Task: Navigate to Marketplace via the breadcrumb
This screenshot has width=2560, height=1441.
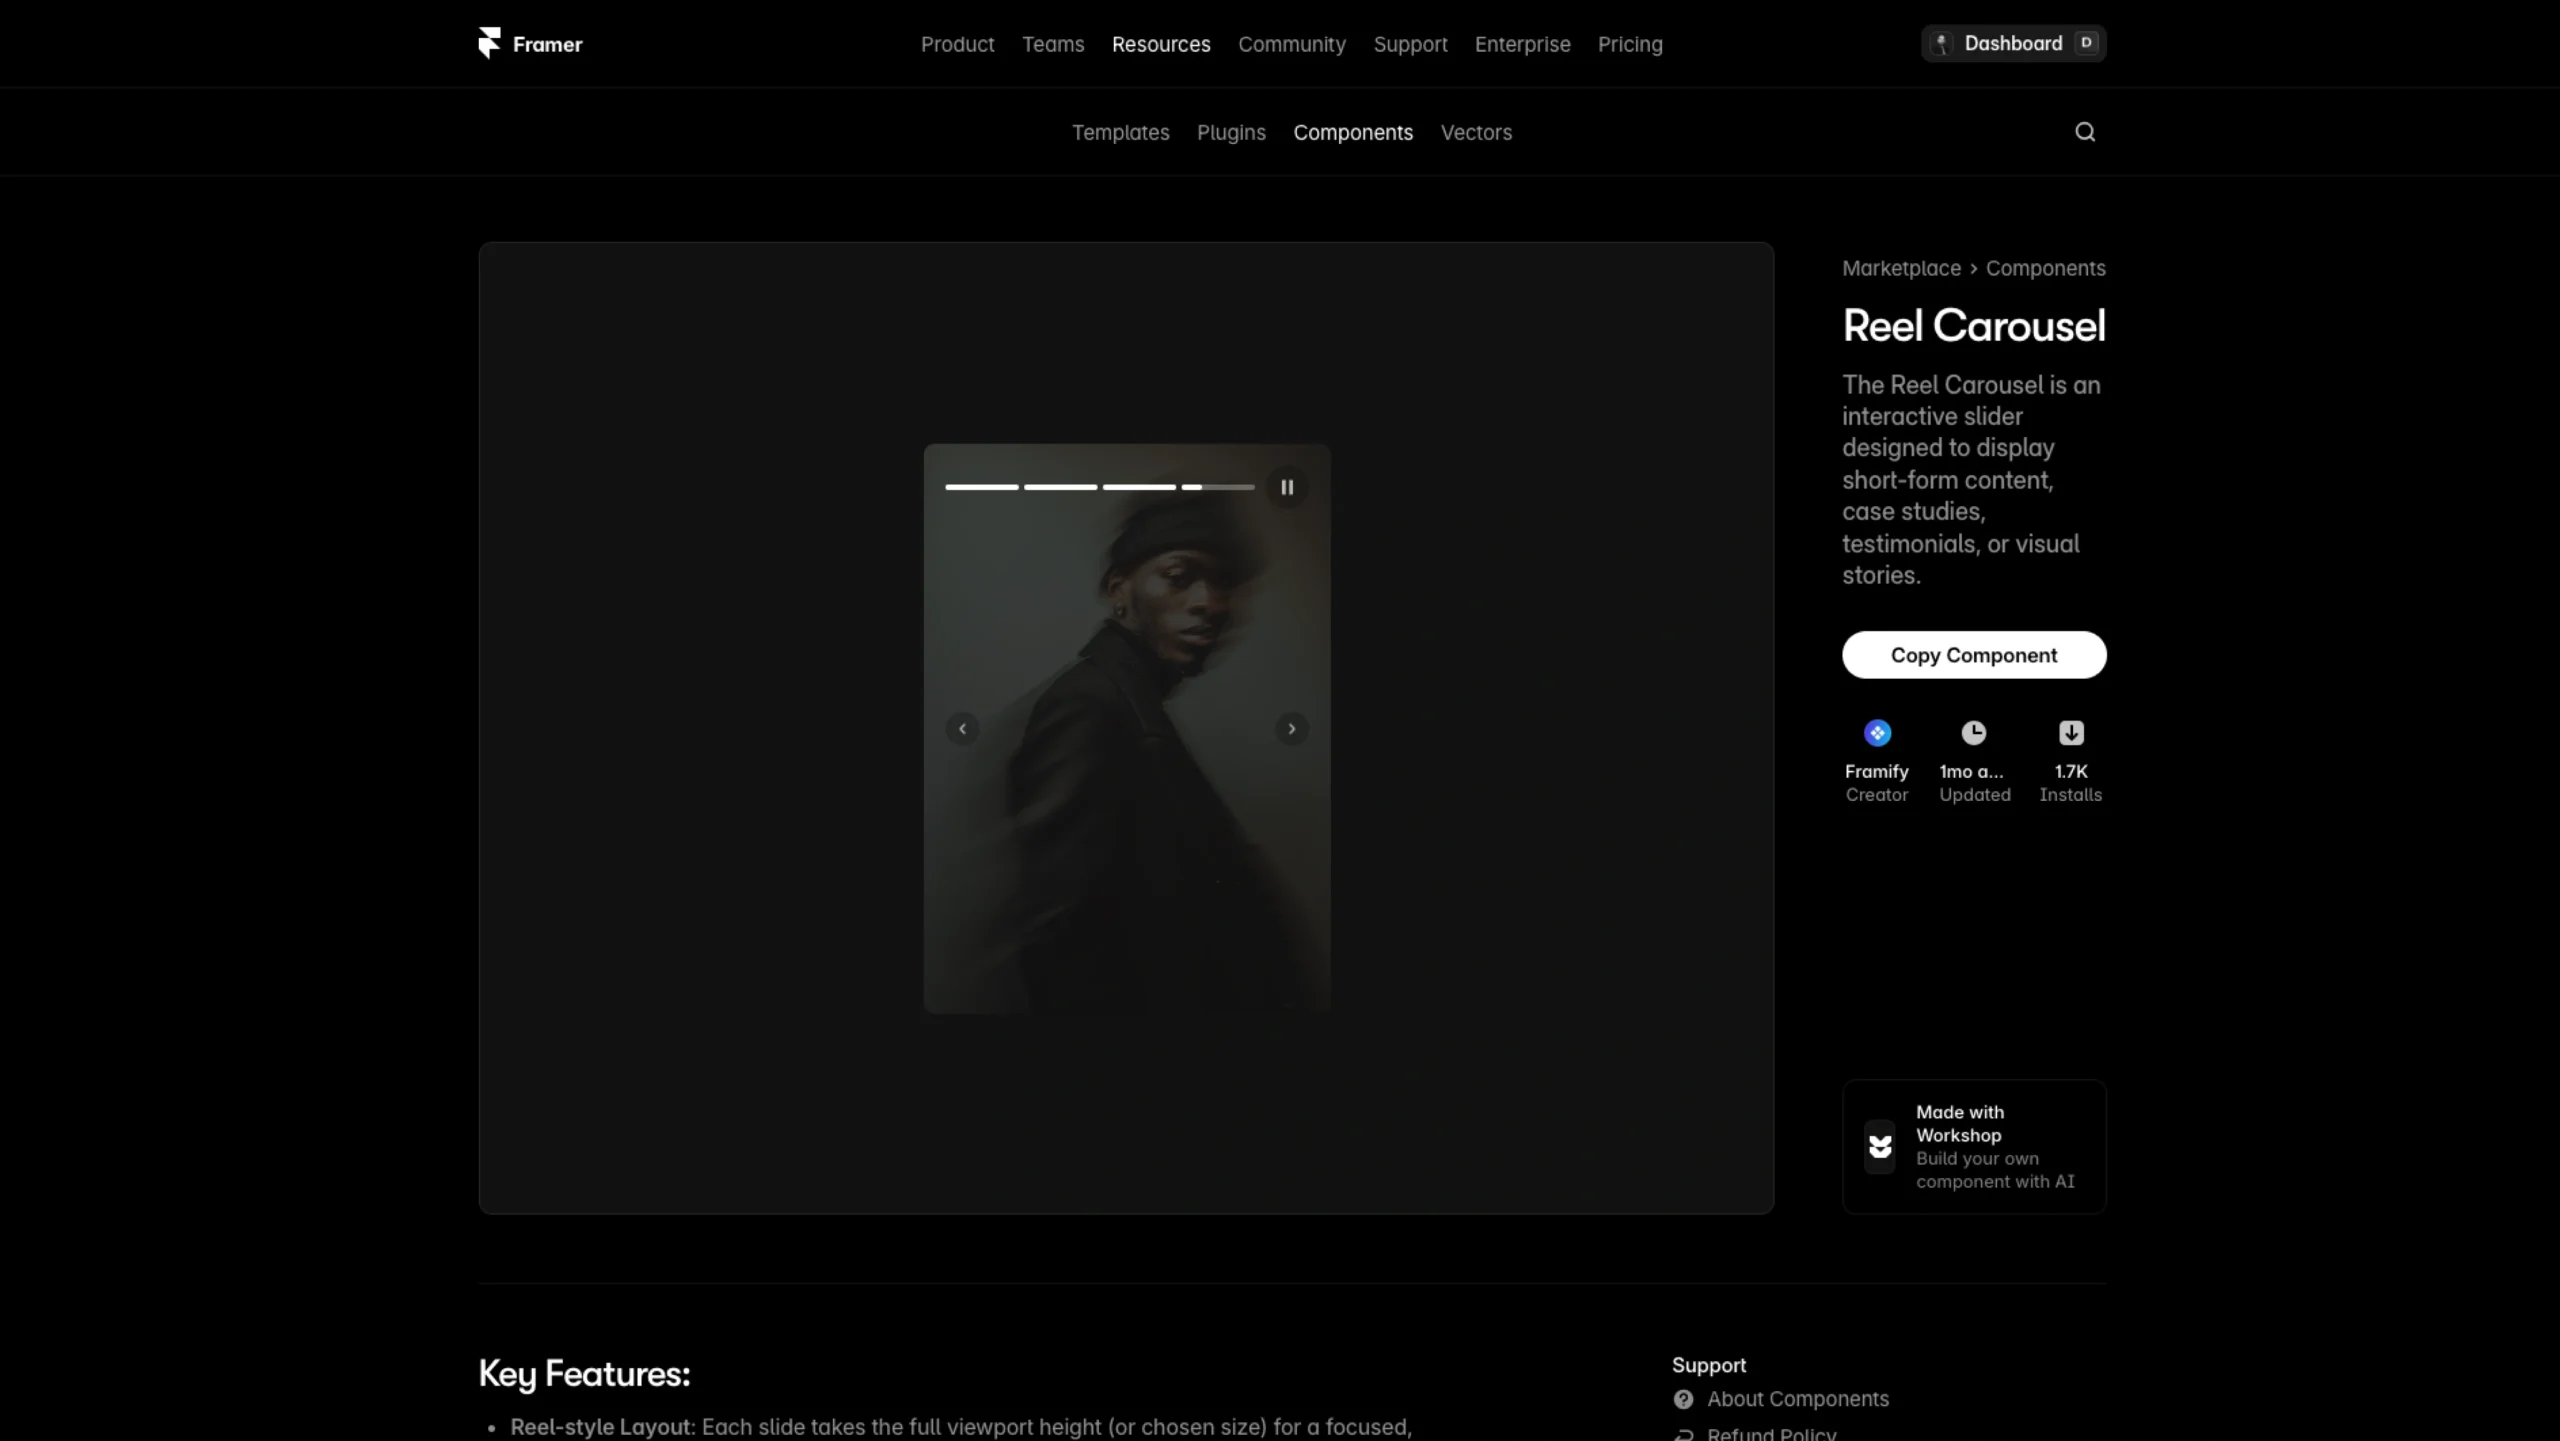Action: click(1901, 268)
